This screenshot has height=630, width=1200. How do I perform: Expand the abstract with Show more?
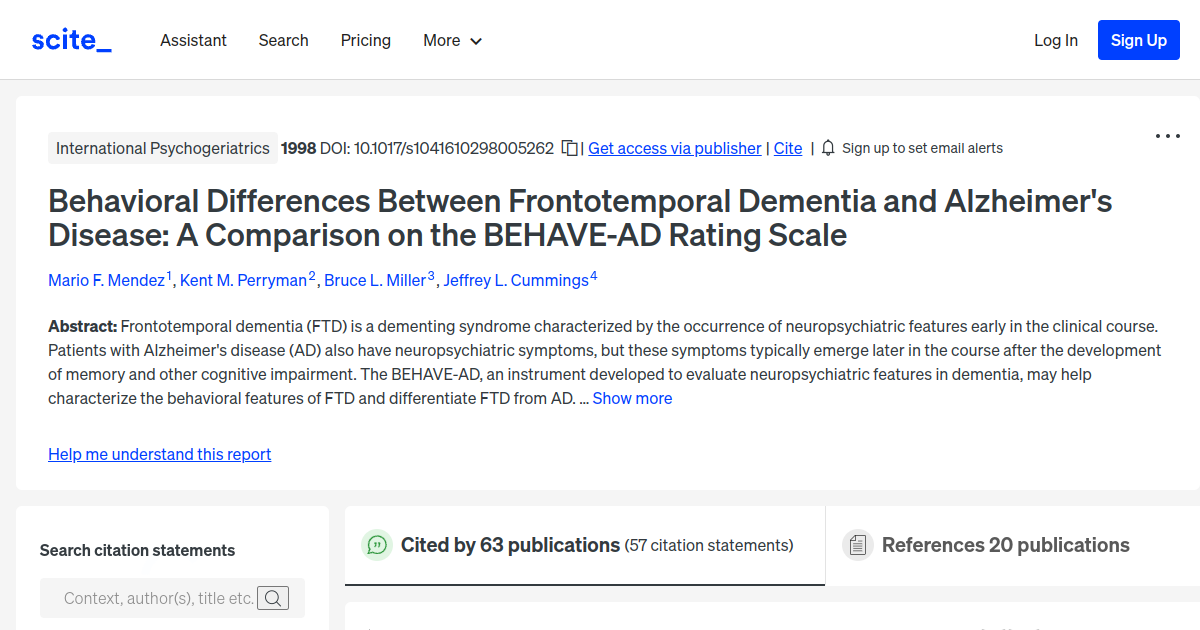(632, 398)
